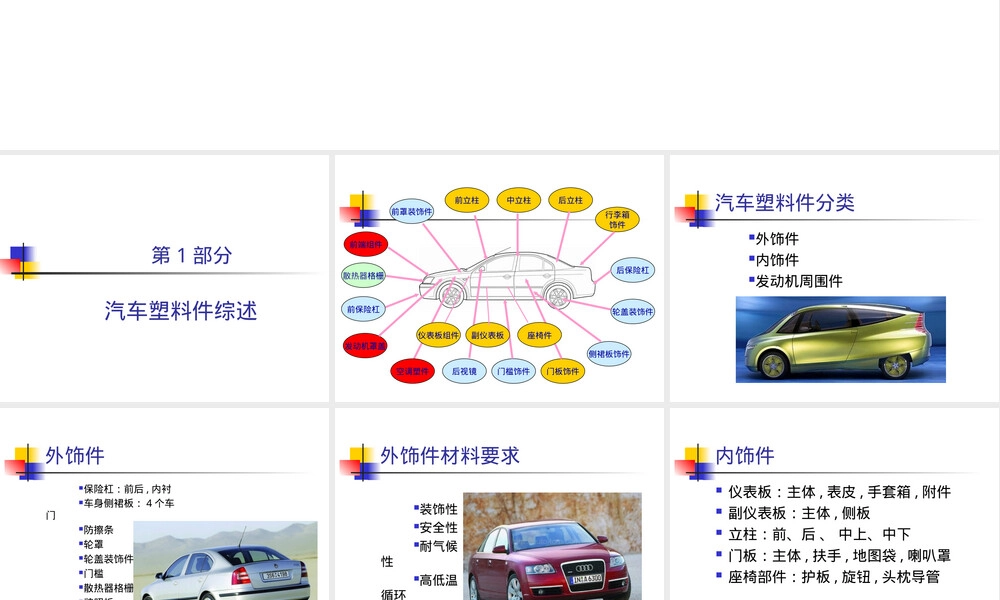Select the 副仪表板 yellow ellipse
This screenshot has width=1000, height=600.
(x=487, y=335)
